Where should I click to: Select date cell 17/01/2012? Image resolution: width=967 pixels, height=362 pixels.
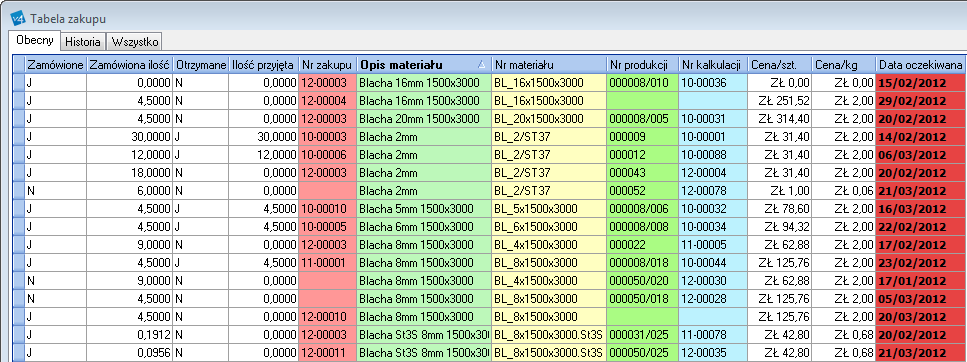[921, 280]
